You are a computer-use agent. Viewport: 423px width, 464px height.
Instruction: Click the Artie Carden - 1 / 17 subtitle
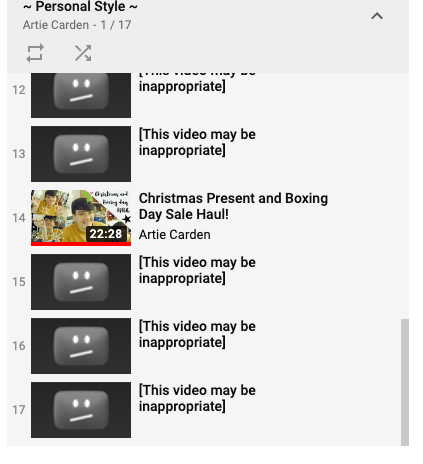pos(77,25)
